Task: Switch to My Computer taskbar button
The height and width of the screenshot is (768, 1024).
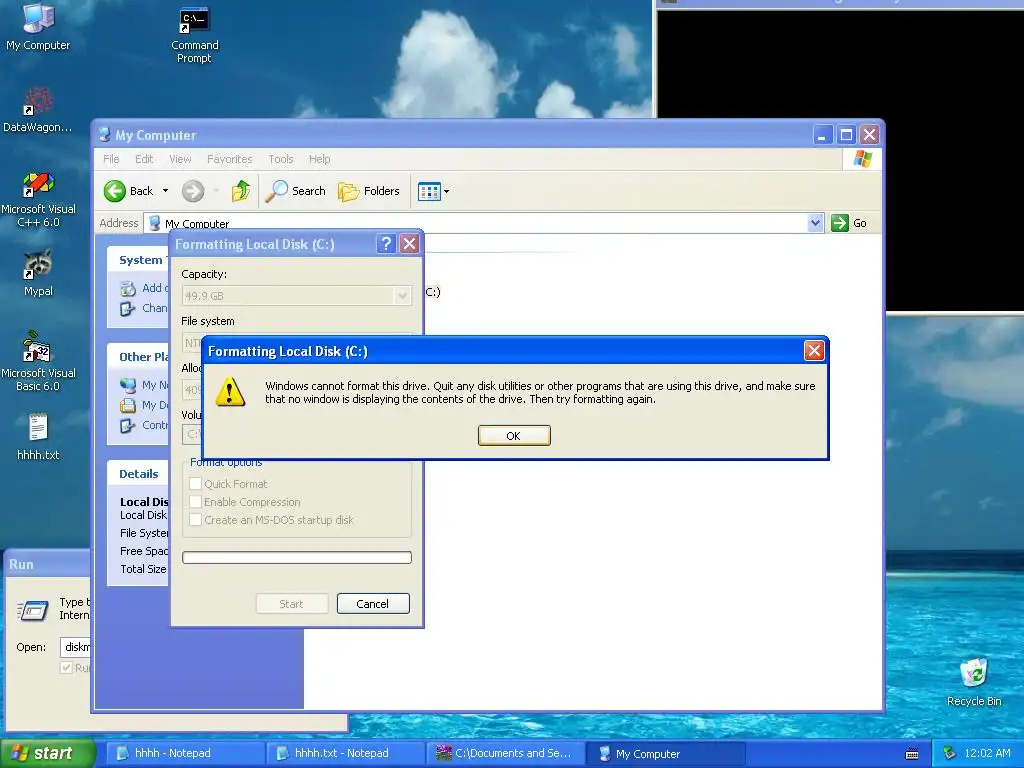Action: [x=665, y=753]
